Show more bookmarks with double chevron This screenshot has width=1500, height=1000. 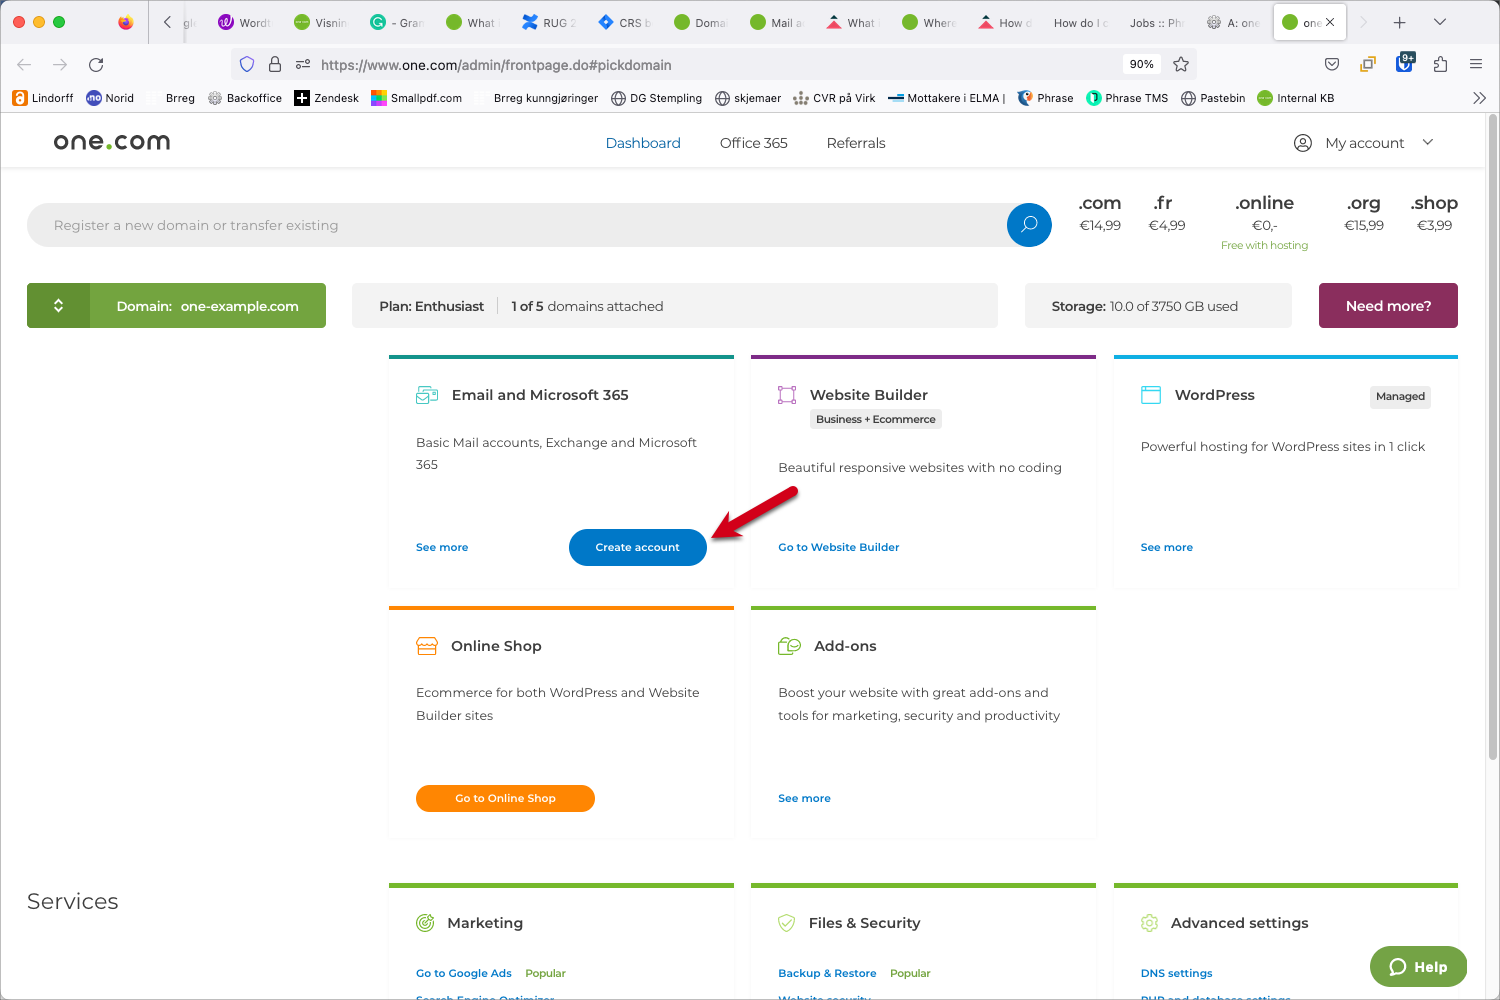(1480, 98)
